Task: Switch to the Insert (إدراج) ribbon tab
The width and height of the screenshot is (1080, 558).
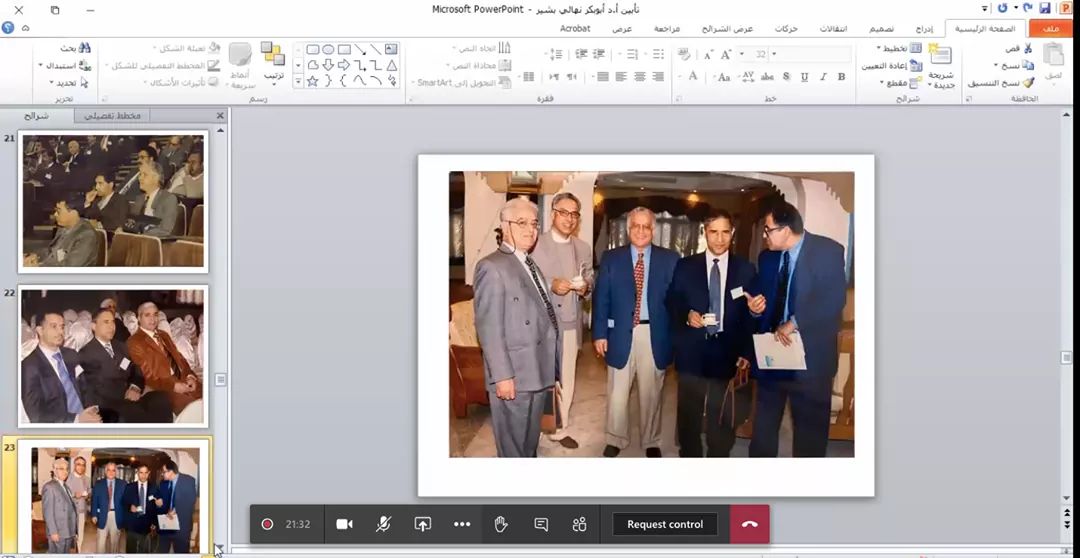Action: 925,29
